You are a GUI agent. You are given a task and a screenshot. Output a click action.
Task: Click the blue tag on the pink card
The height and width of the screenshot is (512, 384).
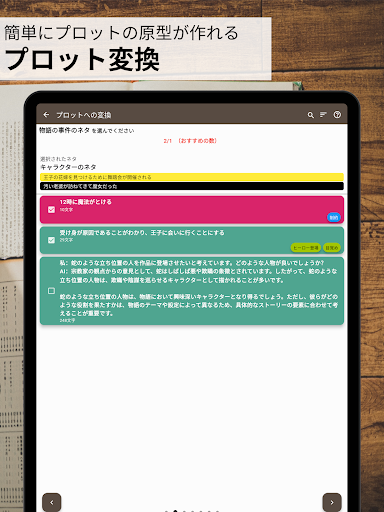click(x=334, y=217)
